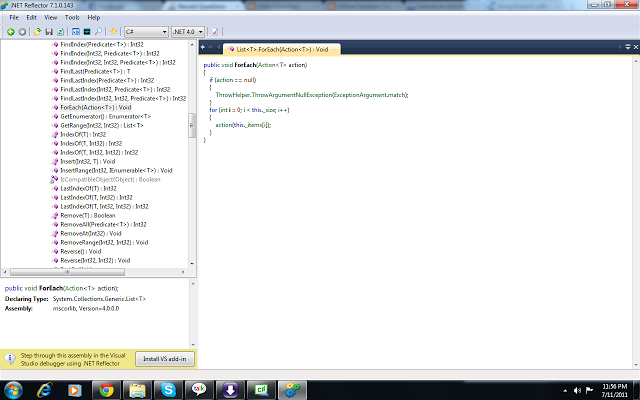Select Reverse() : Void method
640x400 pixels.
tap(80, 251)
